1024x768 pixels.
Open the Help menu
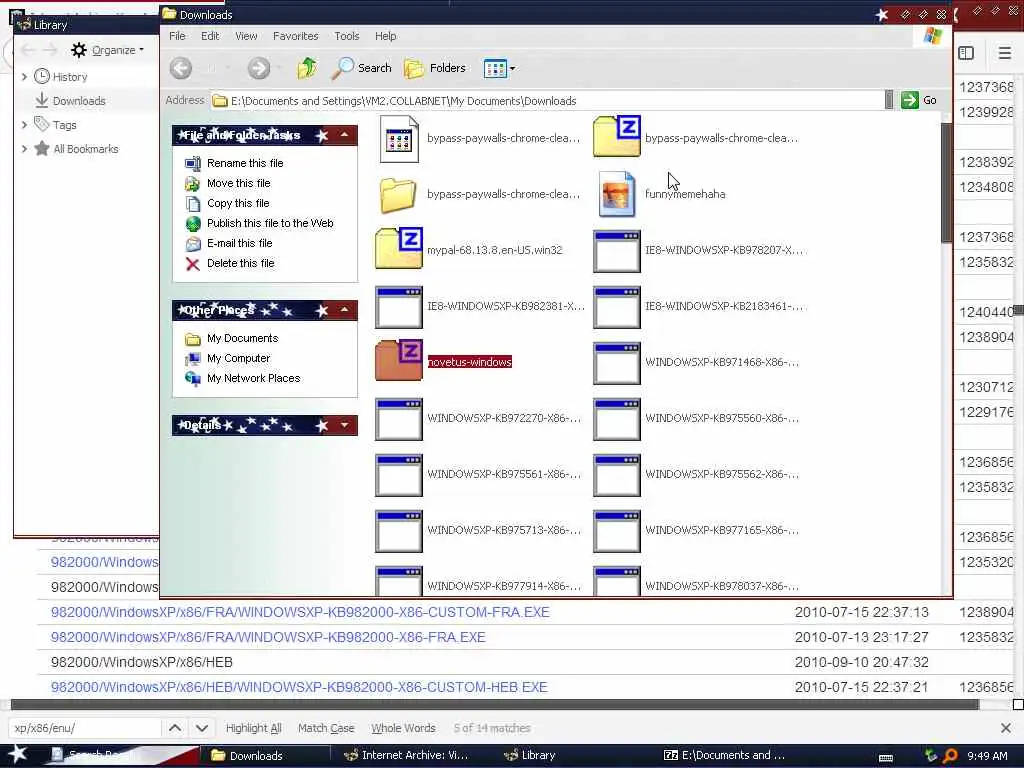[x=385, y=36]
